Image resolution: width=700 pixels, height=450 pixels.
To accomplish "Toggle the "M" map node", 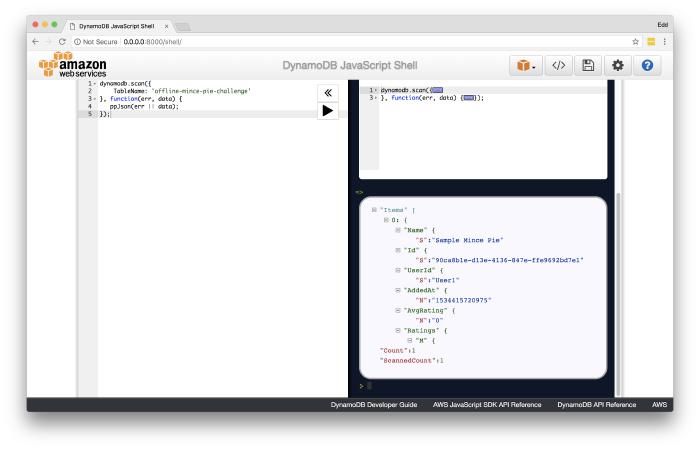I will pos(410,340).
